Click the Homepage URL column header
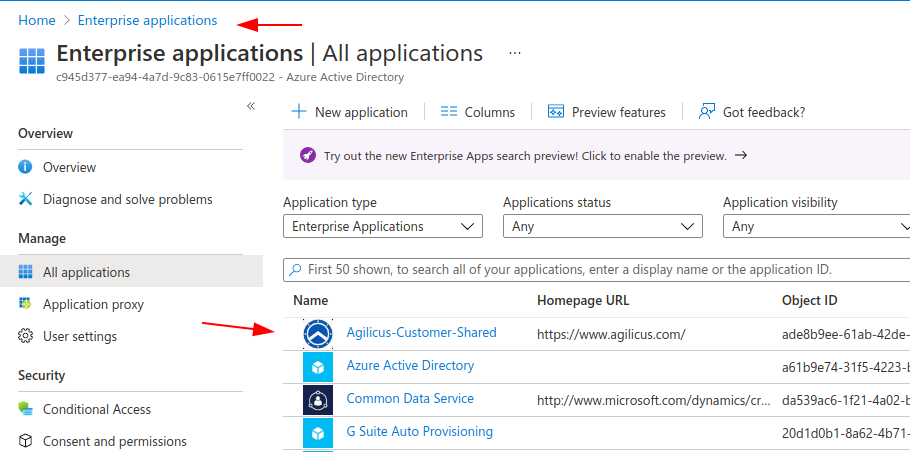Image resolution: width=910 pixels, height=452 pixels. (x=583, y=301)
